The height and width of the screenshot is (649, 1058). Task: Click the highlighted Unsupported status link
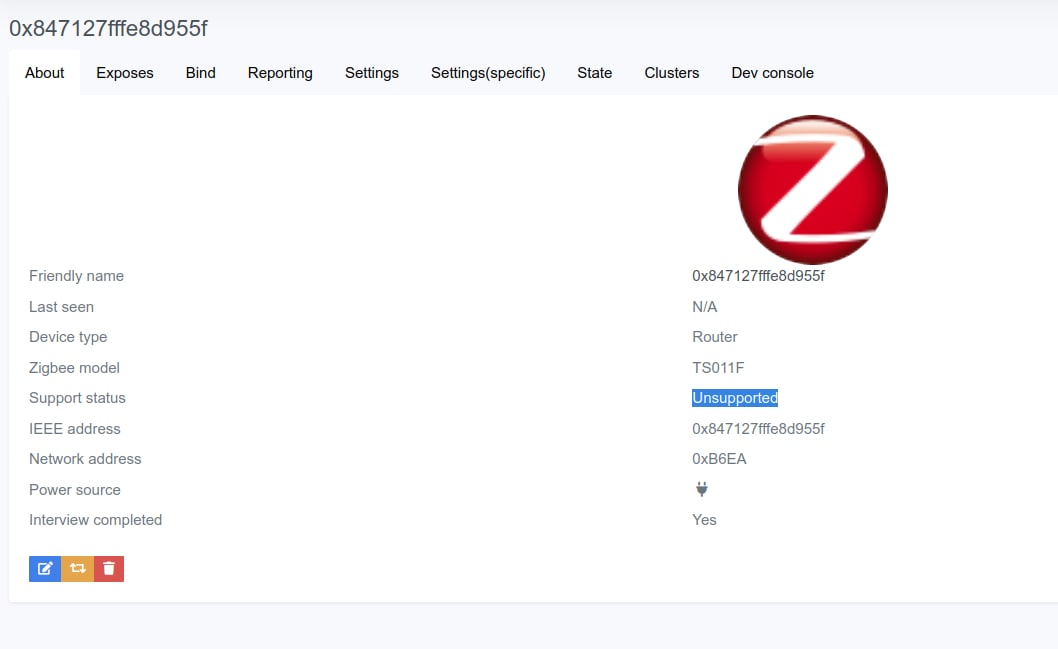[x=735, y=398]
